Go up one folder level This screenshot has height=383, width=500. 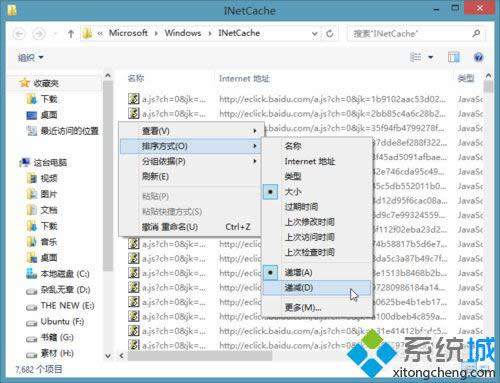[70, 34]
